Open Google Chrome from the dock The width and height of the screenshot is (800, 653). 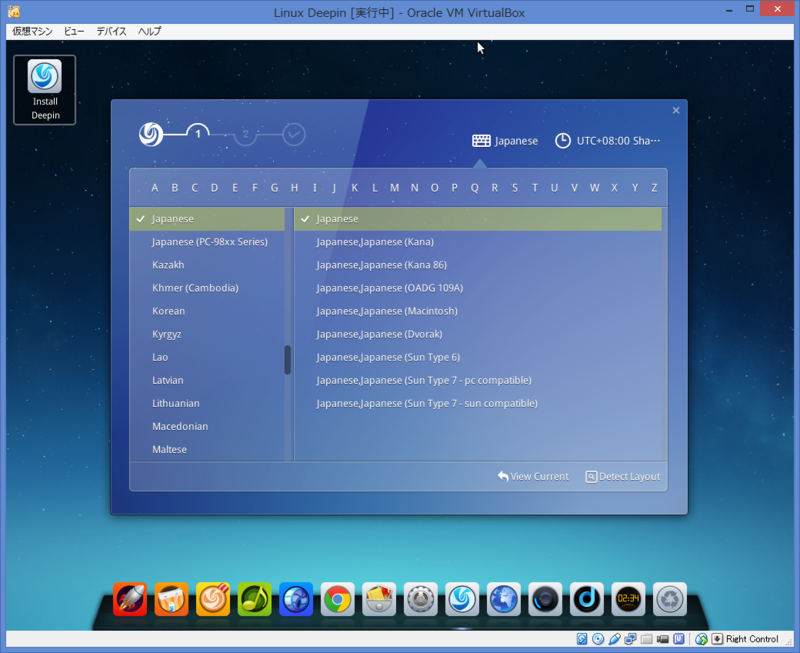(337, 600)
